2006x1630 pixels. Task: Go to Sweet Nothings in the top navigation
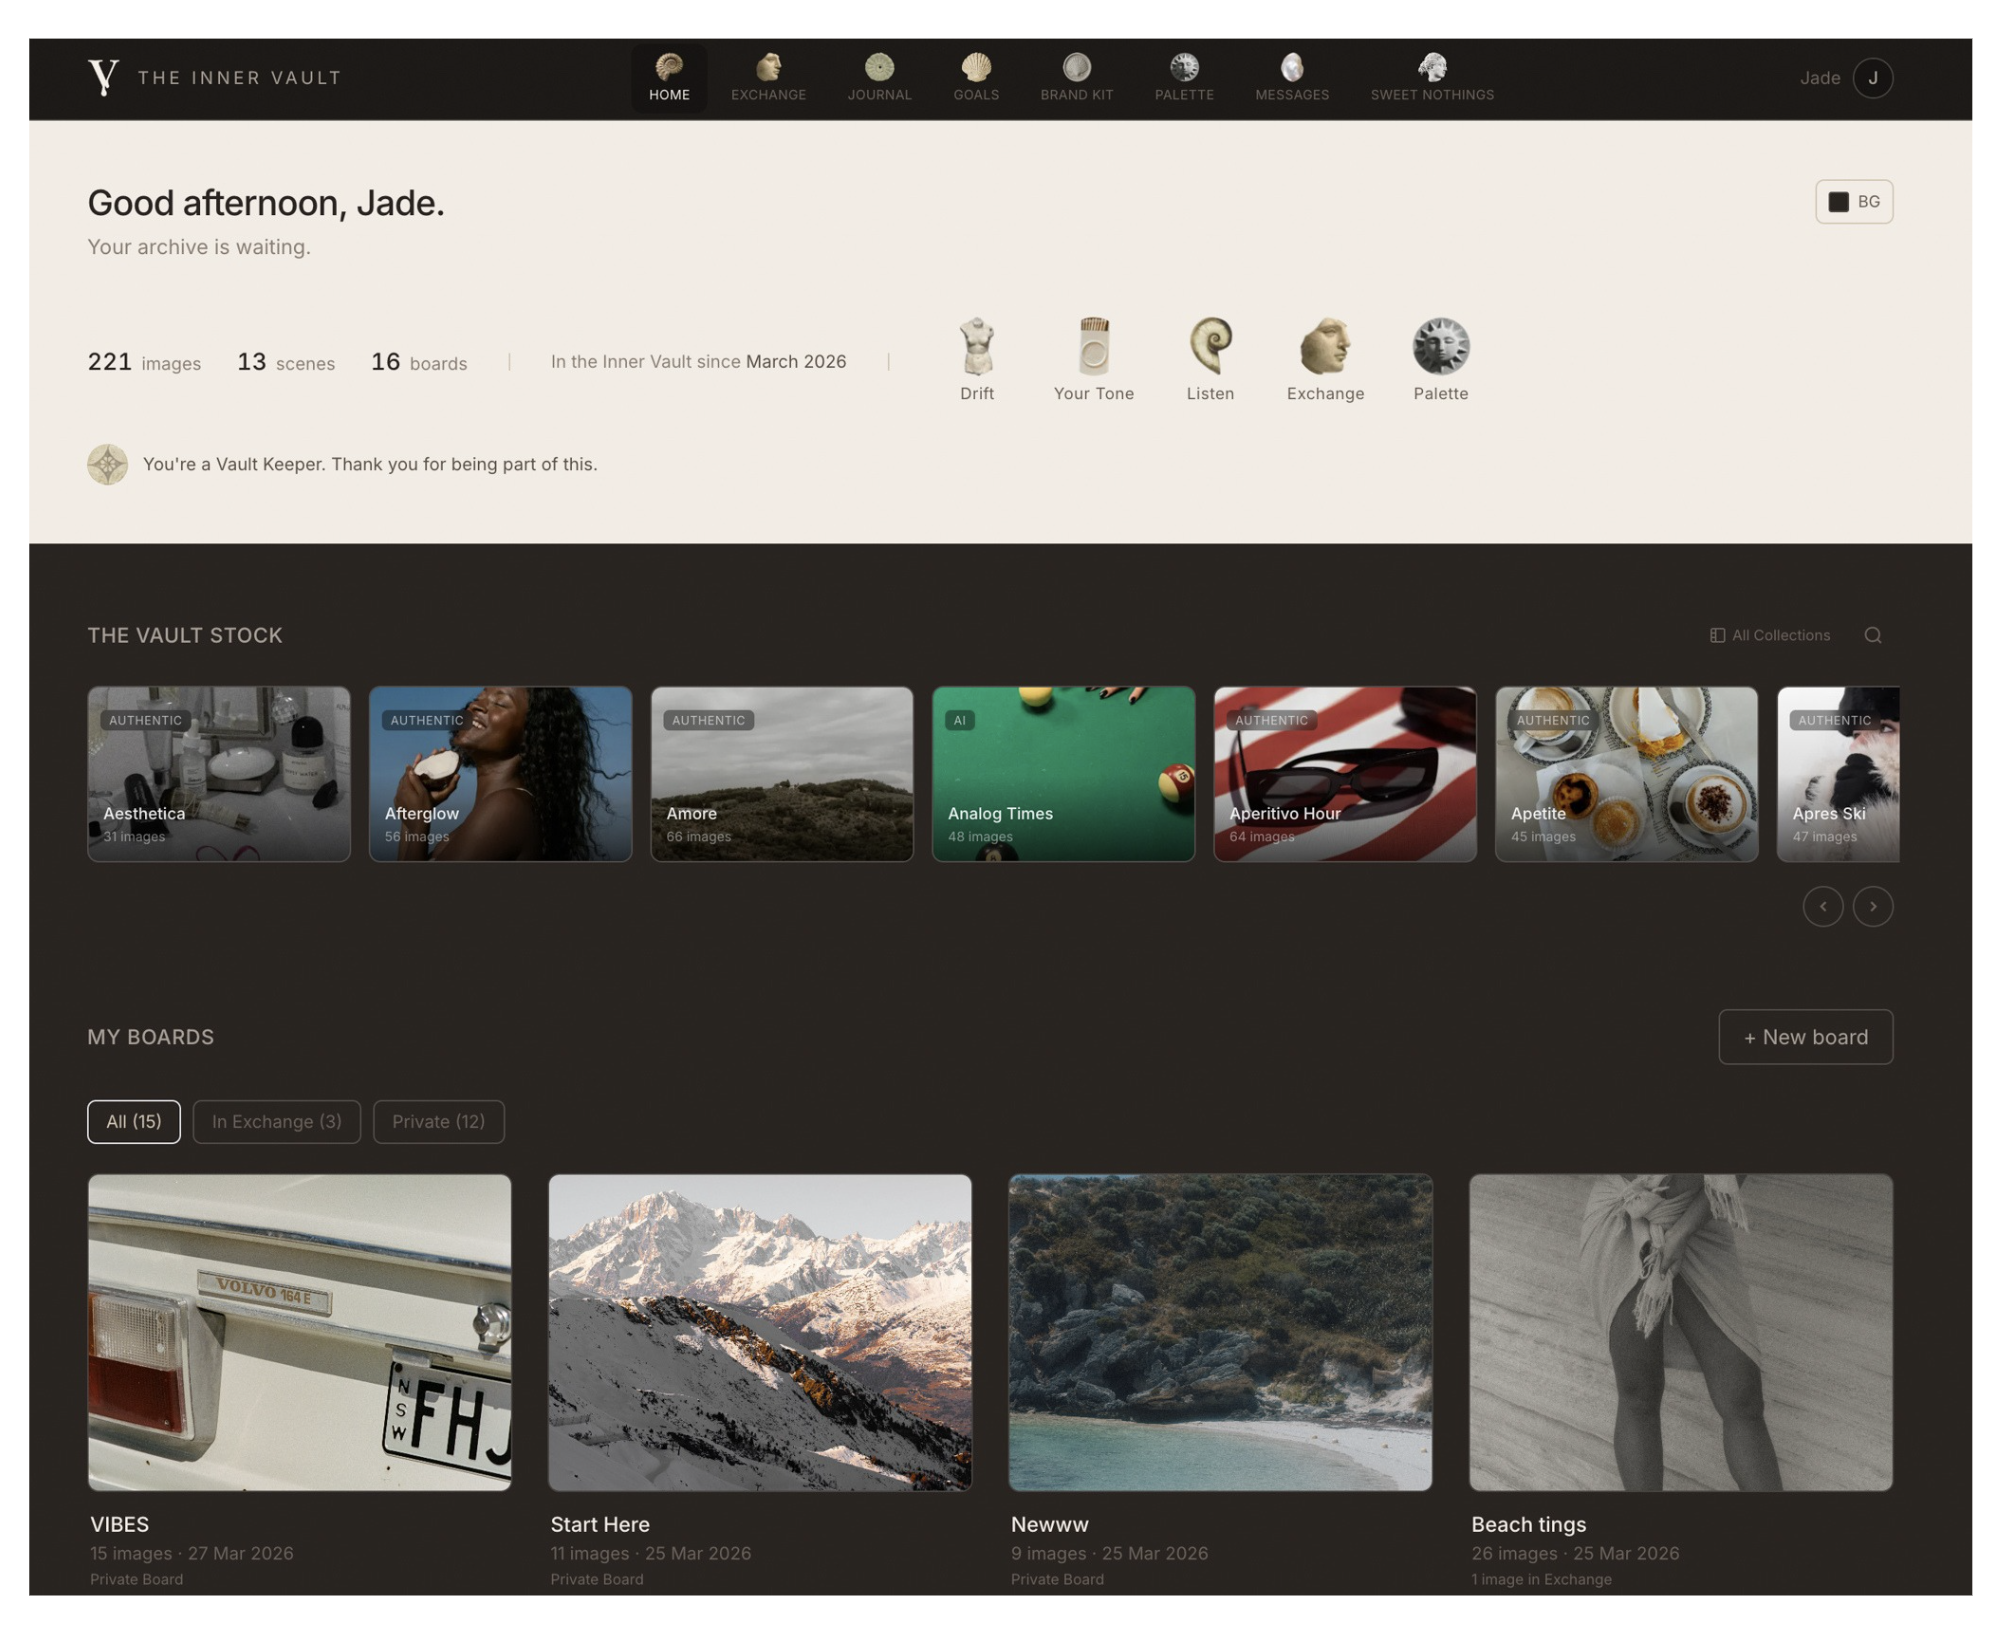[1431, 78]
